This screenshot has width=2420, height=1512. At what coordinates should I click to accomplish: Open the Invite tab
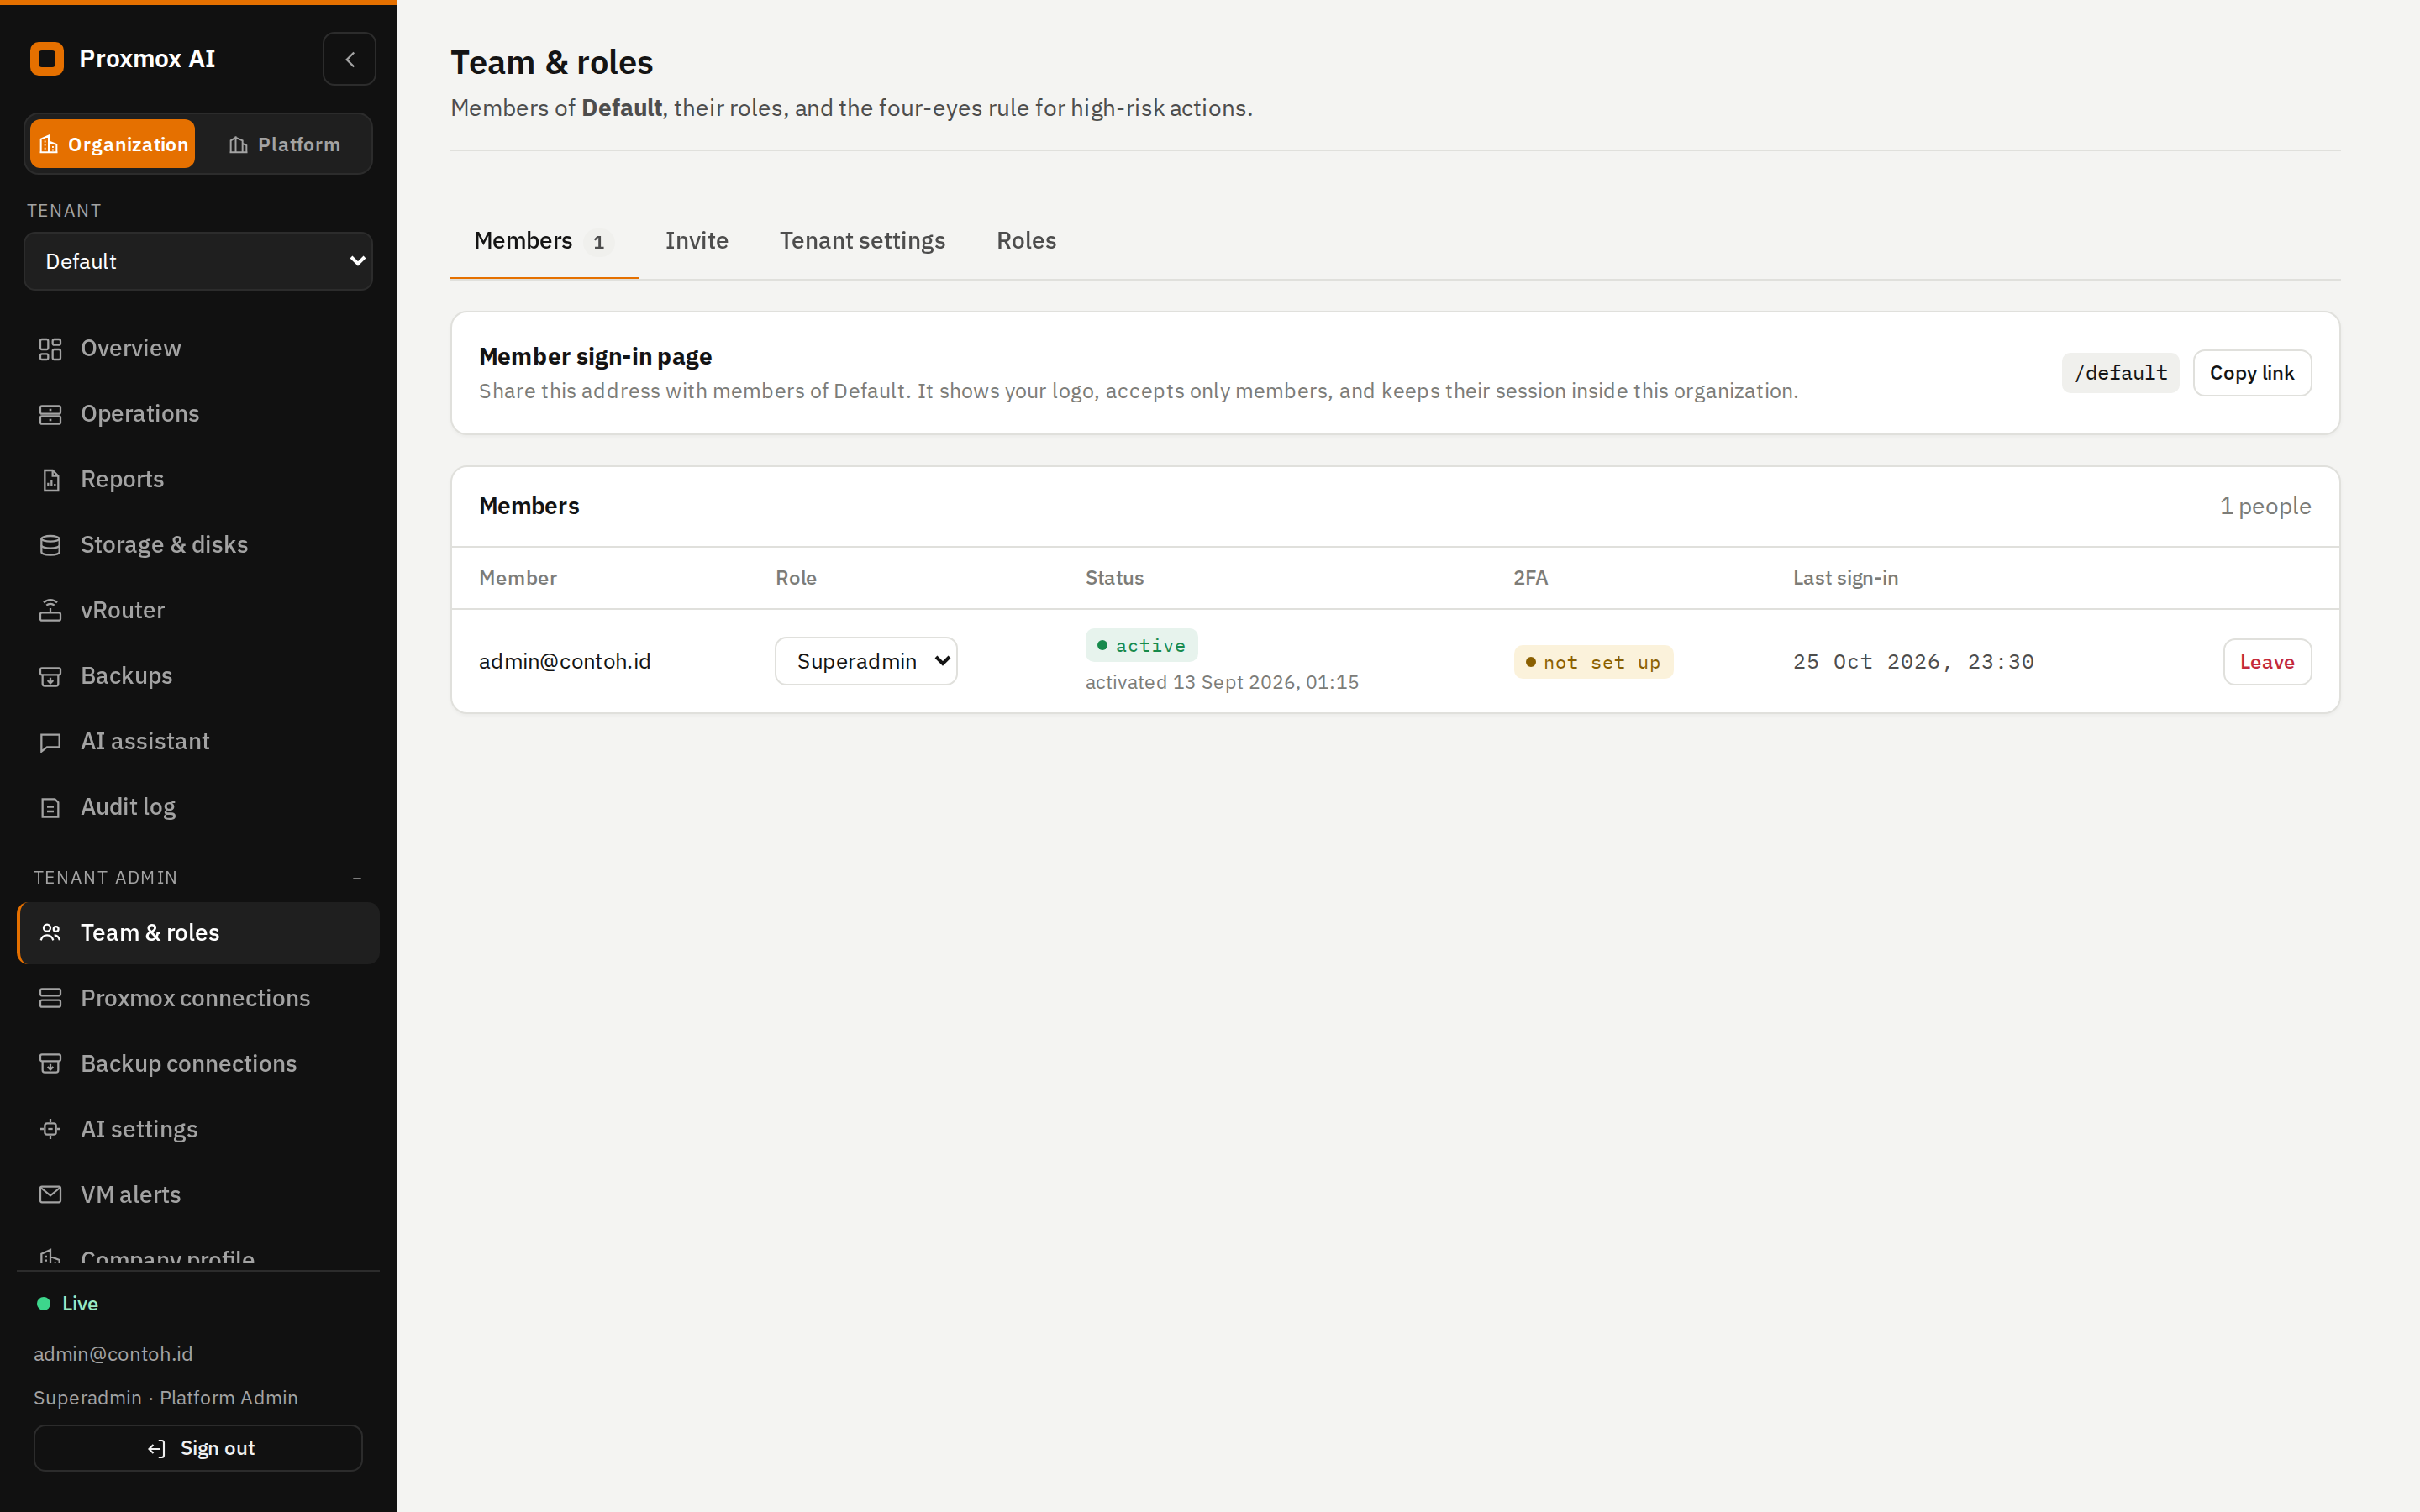tap(697, 241)
